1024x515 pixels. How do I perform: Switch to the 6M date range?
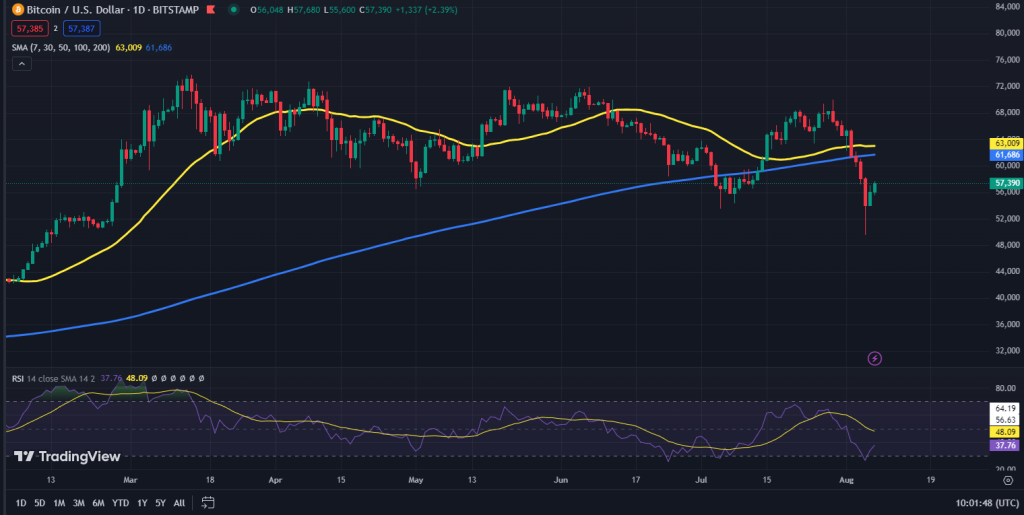pyautogui.click(x=99, y=503)
